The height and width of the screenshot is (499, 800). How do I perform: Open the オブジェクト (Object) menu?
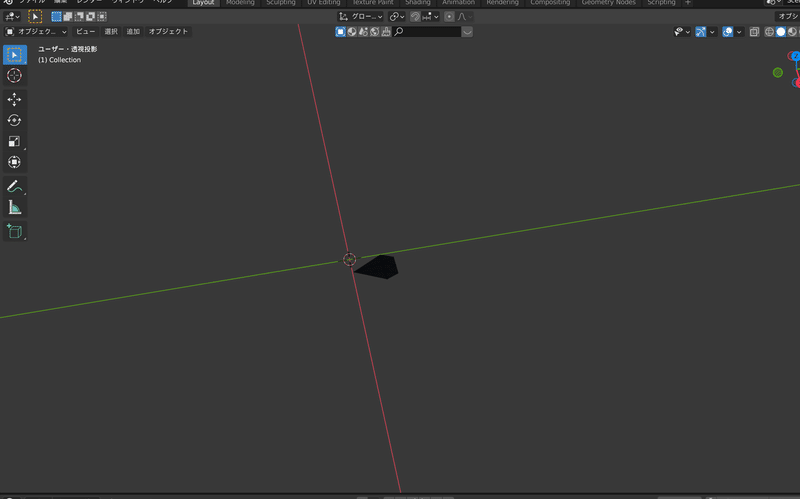tap(168, 32)
